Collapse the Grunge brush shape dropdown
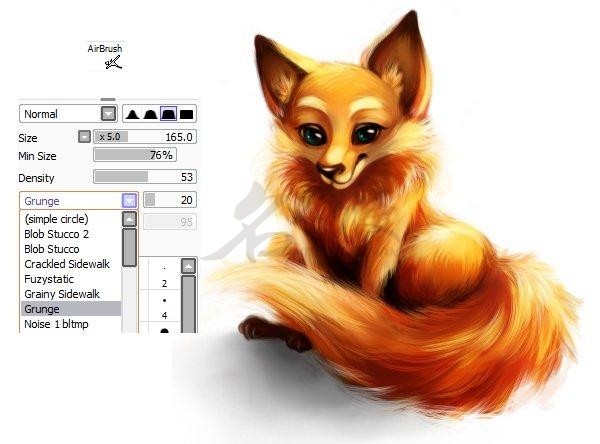This screenshot has height=444, width=600. 129,200
